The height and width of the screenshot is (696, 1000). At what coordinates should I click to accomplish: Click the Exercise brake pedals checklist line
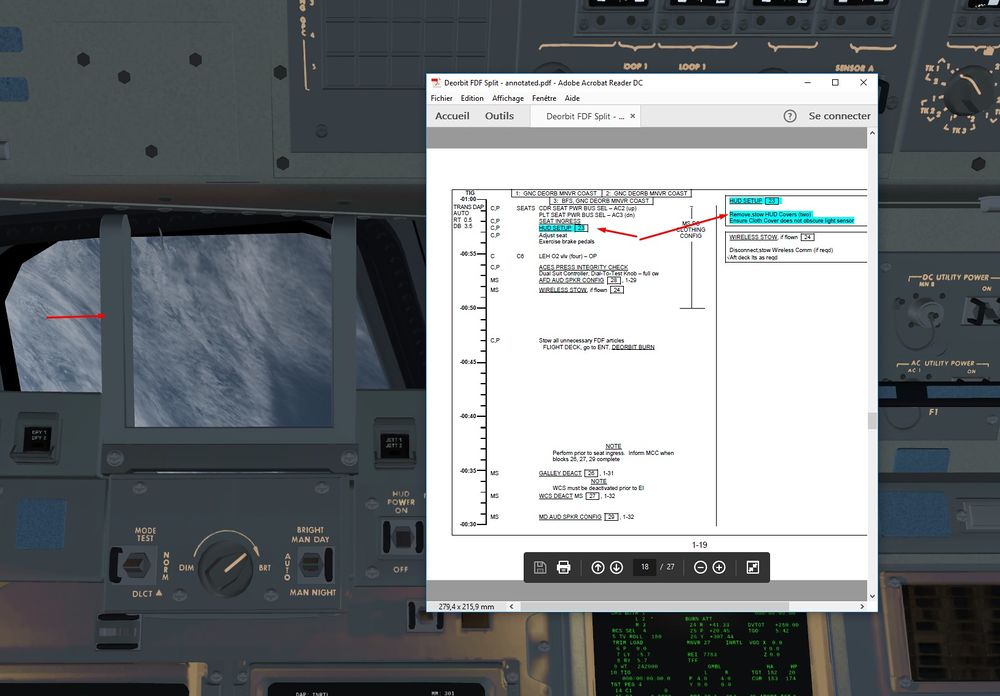(566, 242)
